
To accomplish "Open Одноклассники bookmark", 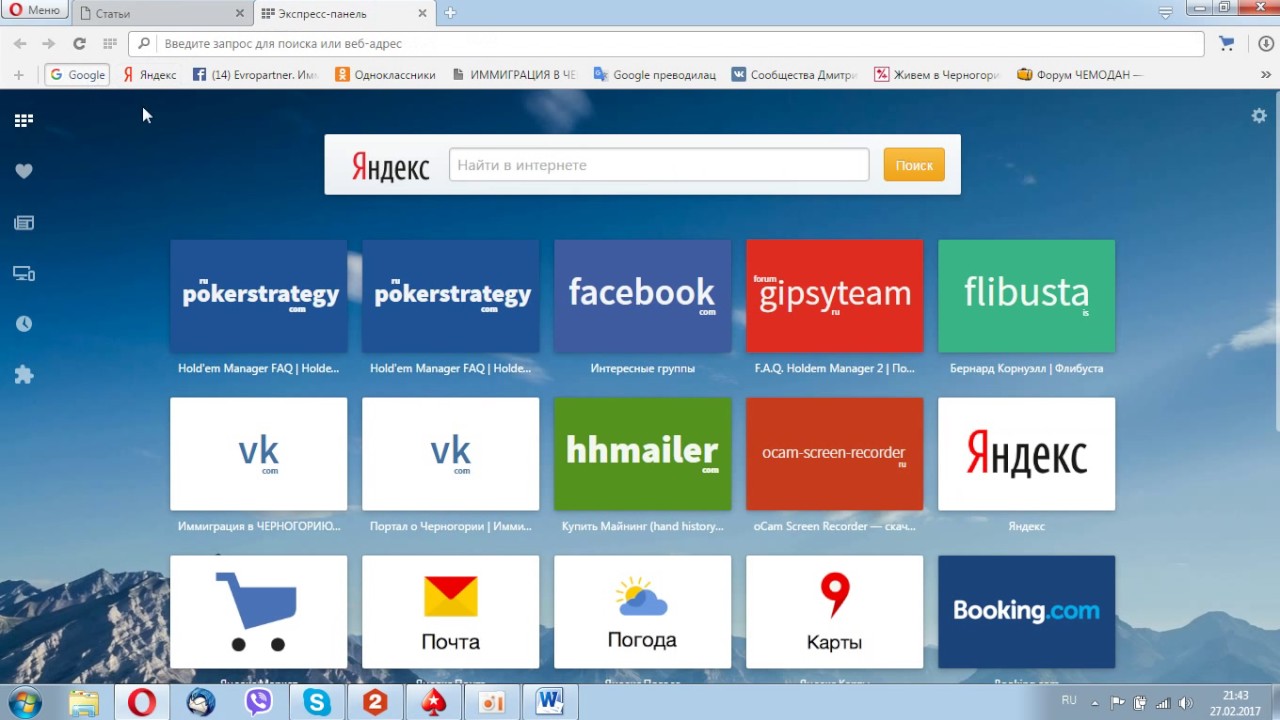I will [386, 75].
